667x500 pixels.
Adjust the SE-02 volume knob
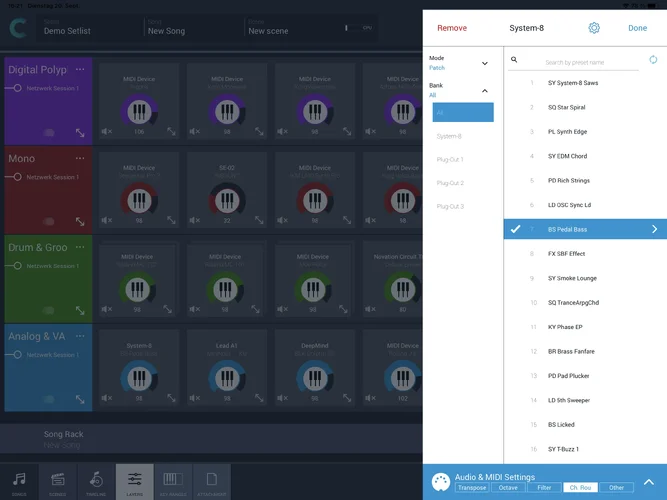pyautogui.click(x=227, y=197)
